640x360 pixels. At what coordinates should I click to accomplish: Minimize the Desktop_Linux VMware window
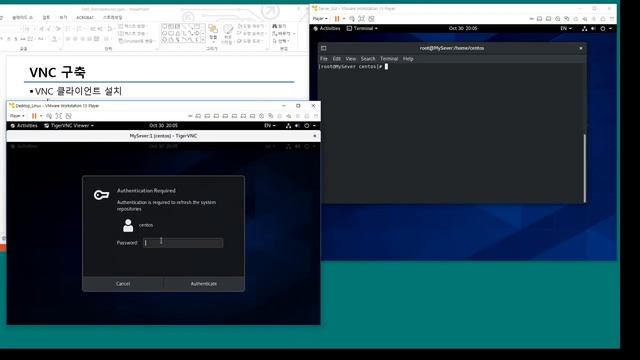click(284, 106)
